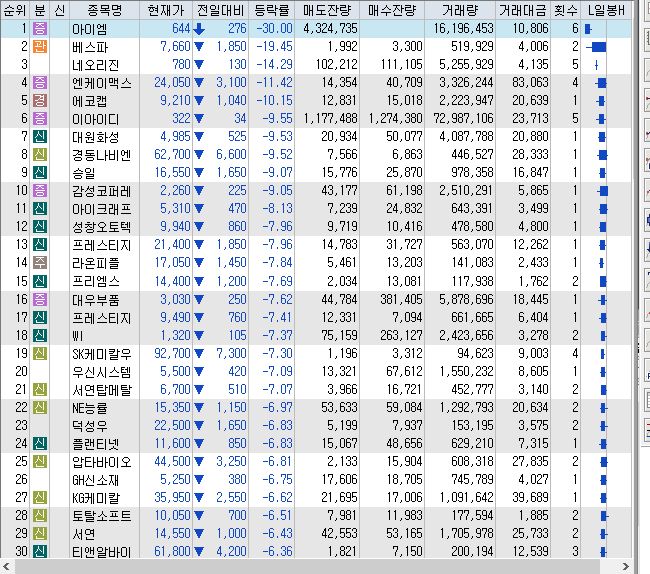Select the stock name 우신시스템

[102, 371]
